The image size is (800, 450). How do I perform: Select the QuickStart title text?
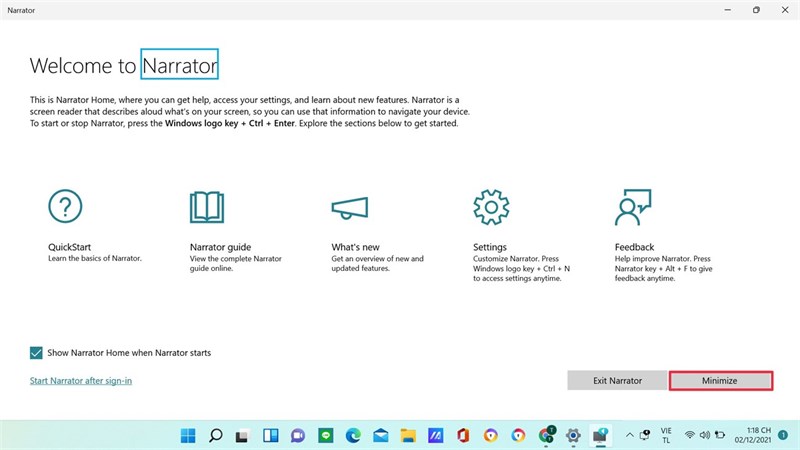click(69, 247)
